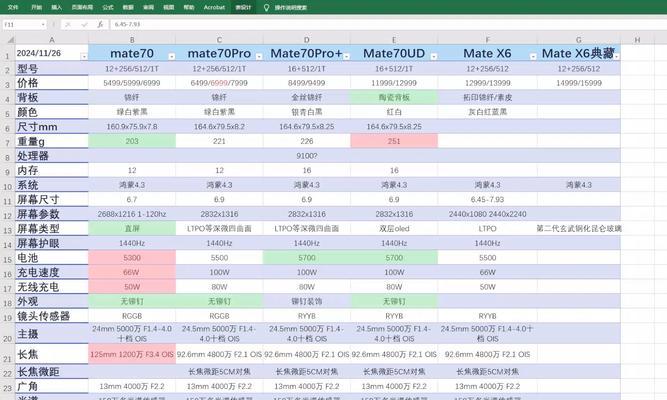Switch to the 表设计 ribbon tab

(x=243, y=7)
